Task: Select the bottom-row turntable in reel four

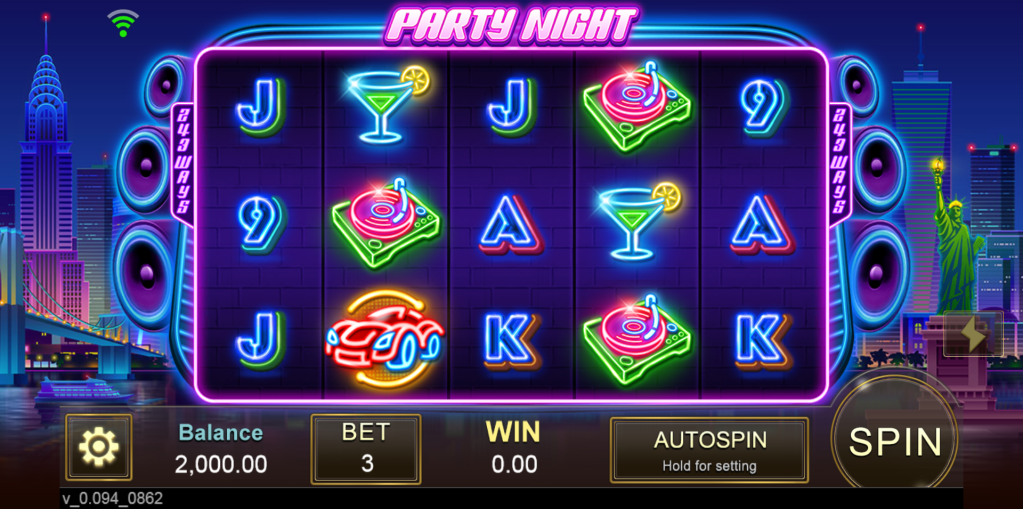Action: point(637,339)
